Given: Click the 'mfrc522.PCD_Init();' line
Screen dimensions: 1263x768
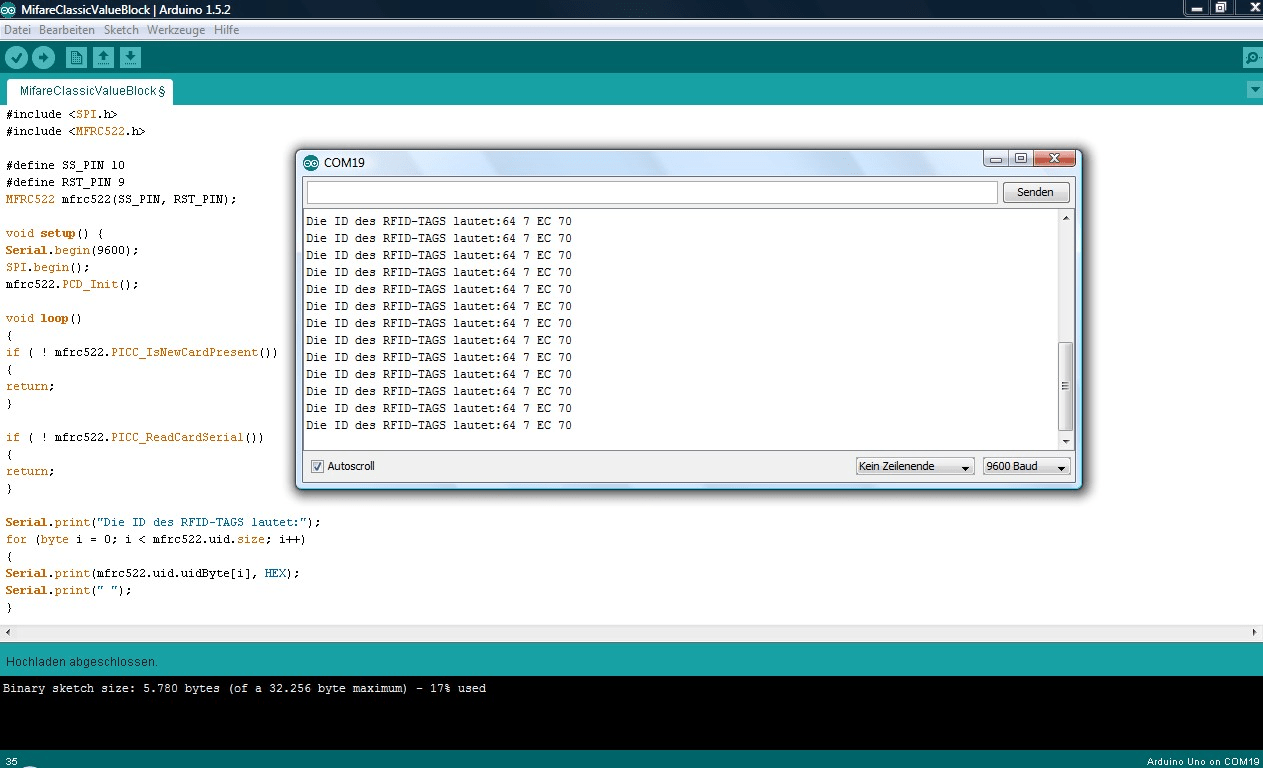Looking at the screenshot, I should coord(72,284).
